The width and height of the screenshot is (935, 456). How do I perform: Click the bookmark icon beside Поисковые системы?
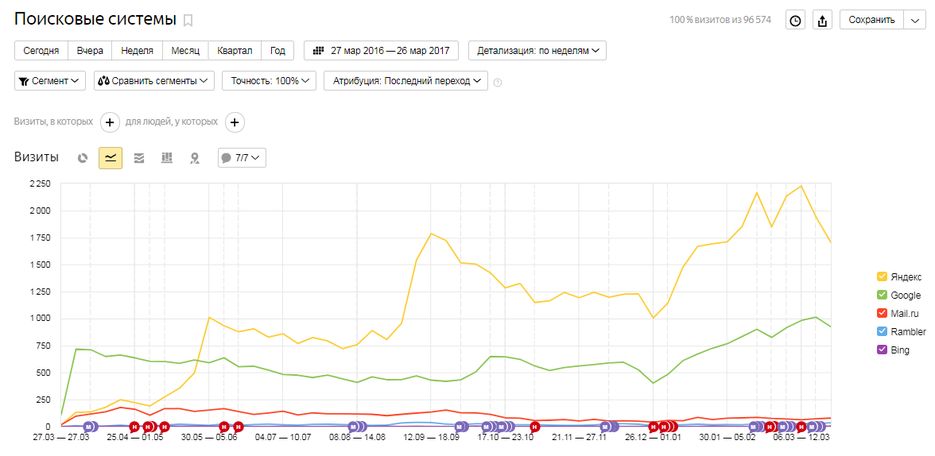(x=188, y=21)
